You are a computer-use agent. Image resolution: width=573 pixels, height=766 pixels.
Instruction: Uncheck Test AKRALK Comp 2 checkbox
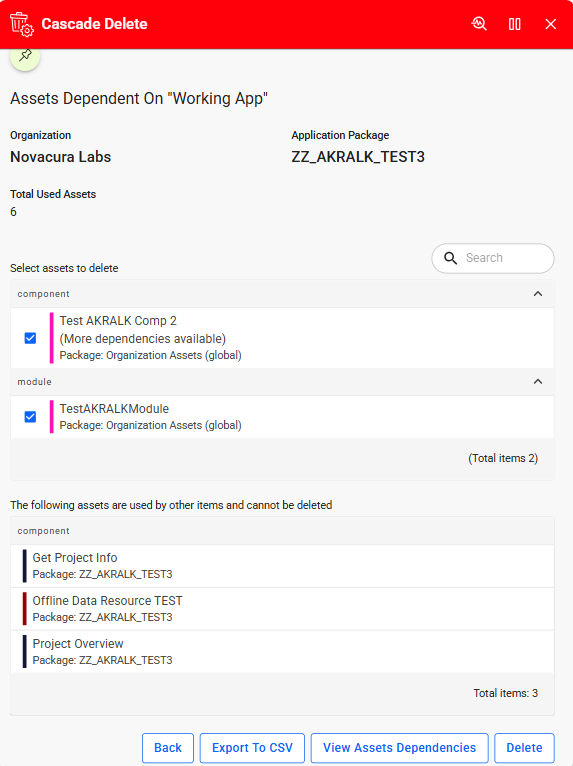pyautogui.click(x=30, y=338)
